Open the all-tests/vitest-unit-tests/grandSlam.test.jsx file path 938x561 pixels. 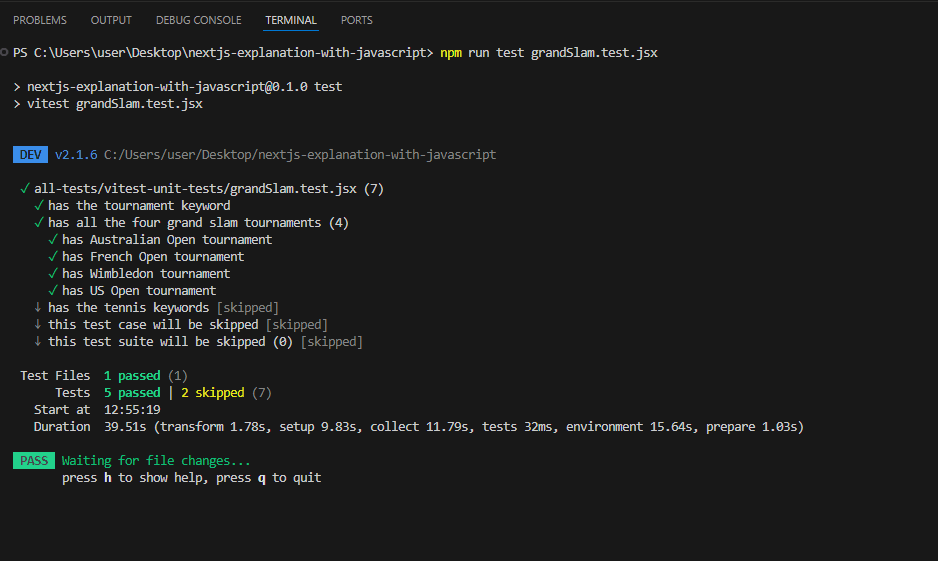coord(195,189)
